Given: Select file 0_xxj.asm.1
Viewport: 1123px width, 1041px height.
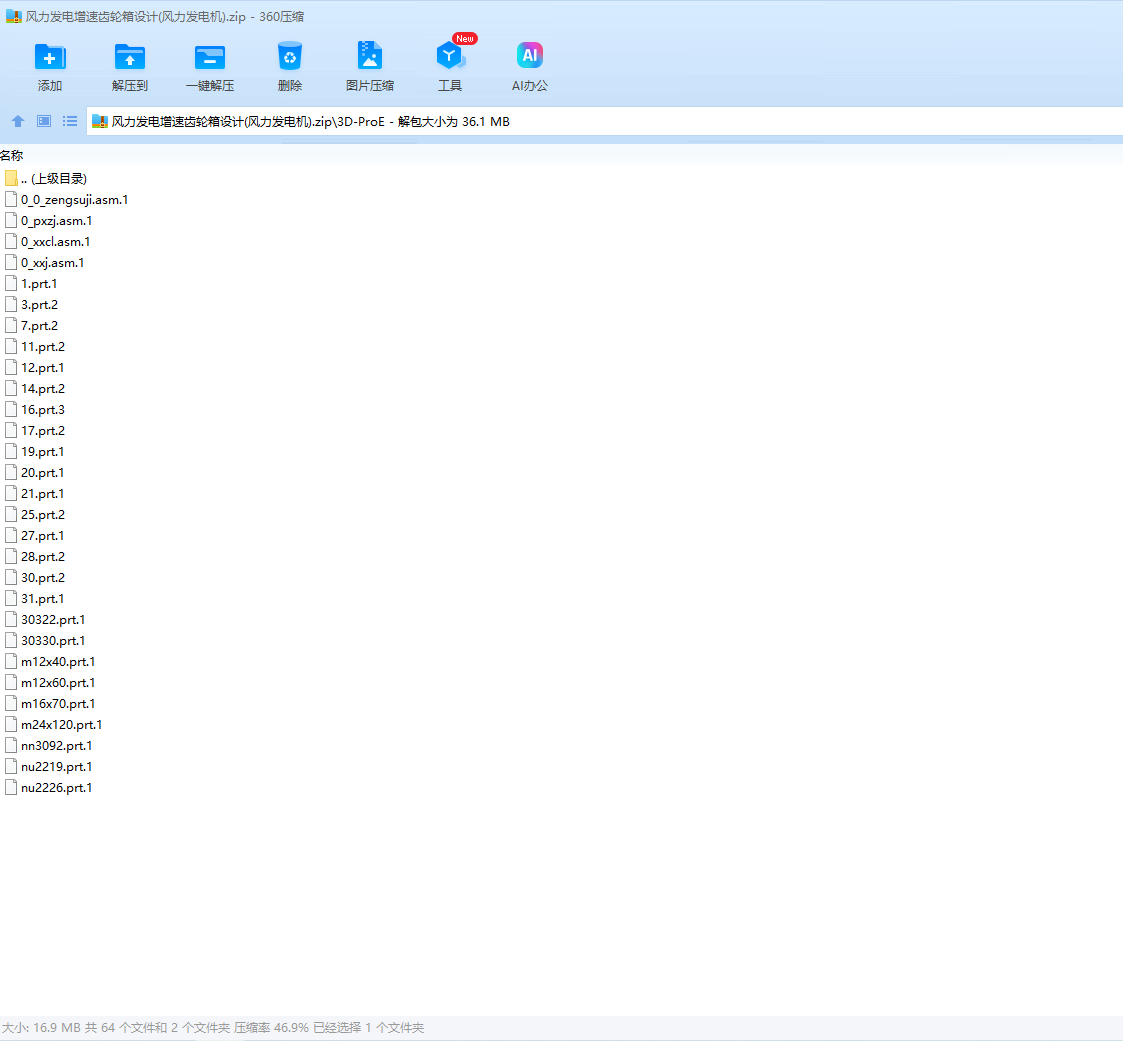Looking at the screenshot, I should [x=52, y=263].
